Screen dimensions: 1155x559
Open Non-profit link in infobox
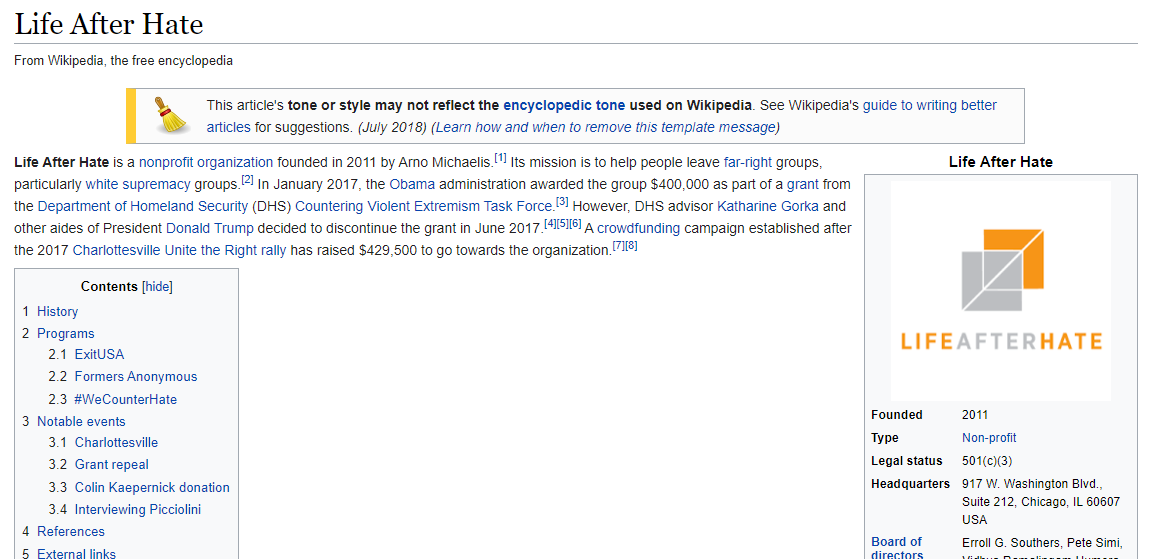coord(989,438)
